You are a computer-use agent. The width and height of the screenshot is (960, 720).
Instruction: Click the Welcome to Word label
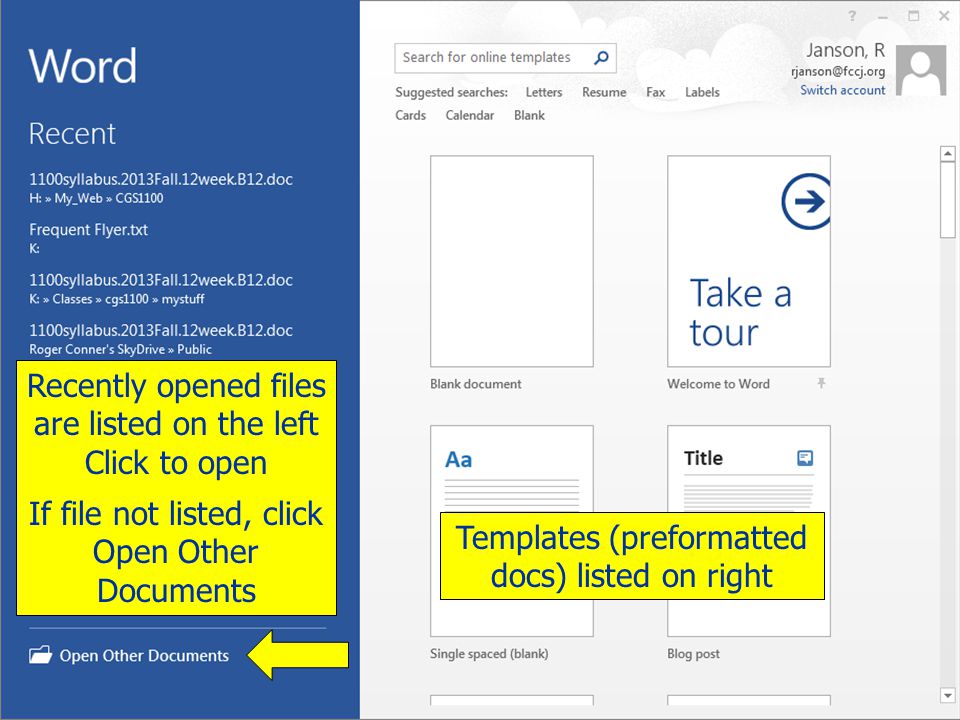tap(718, 384)
